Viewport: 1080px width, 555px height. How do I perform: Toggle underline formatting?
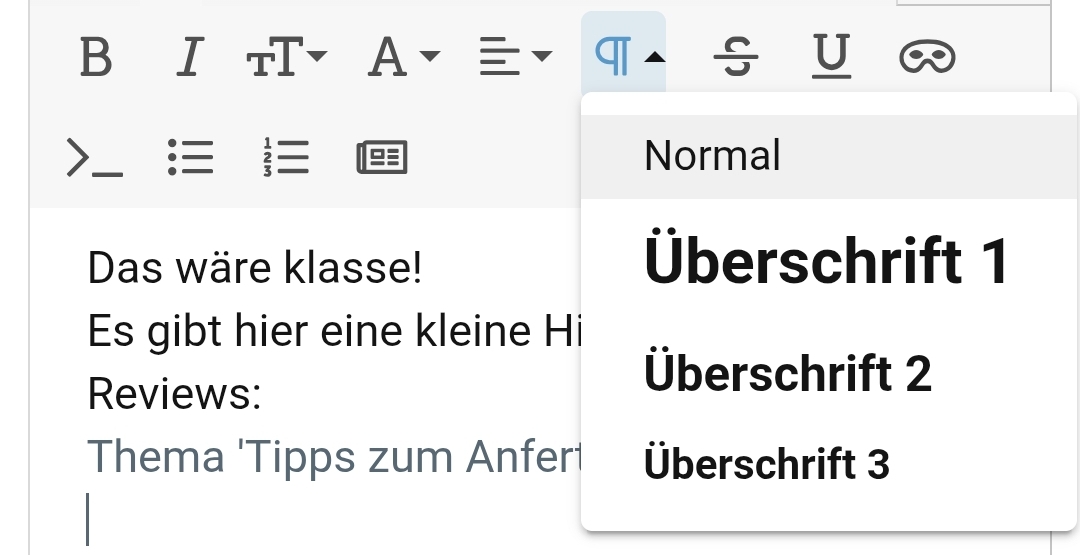tap(829, 58)
